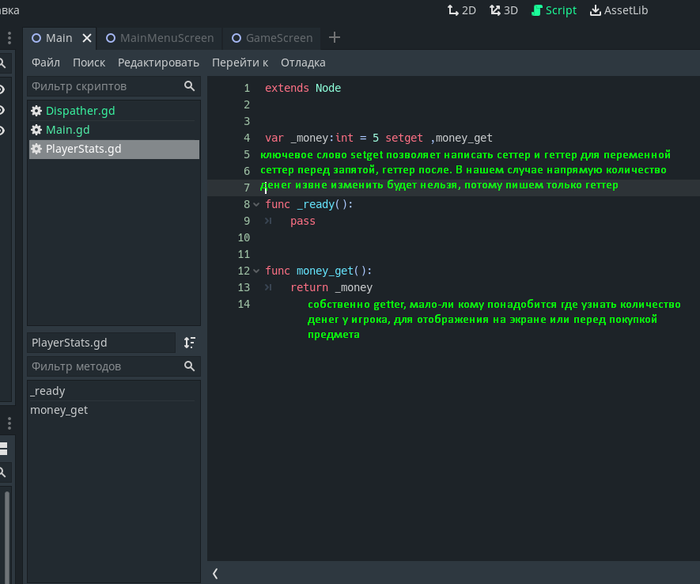Toggle alphabetical sorting of the methods list

[x=190, y=343]
